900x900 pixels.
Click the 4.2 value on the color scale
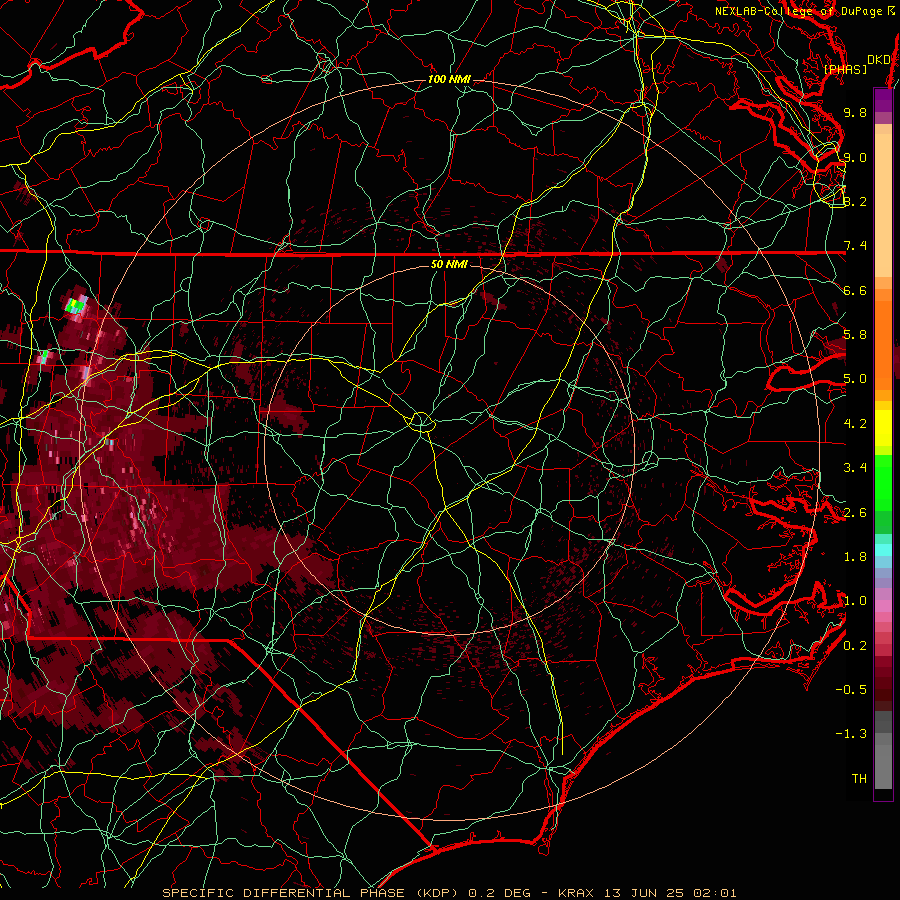point(855,424)
